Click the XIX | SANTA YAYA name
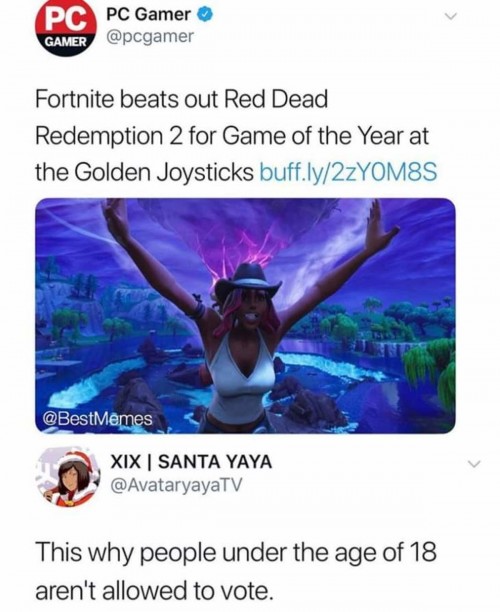Viewport: 500px width, 612px height. point(191,462)
